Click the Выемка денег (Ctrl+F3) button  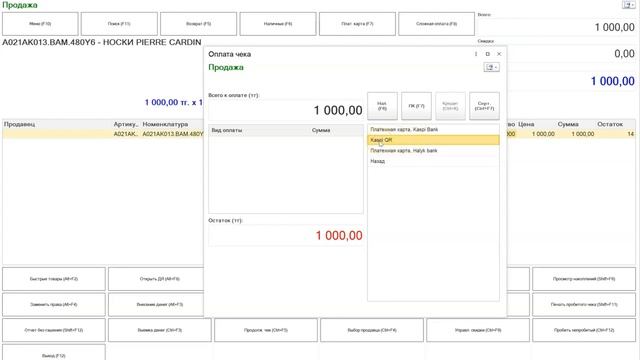(x=160, y=330)
